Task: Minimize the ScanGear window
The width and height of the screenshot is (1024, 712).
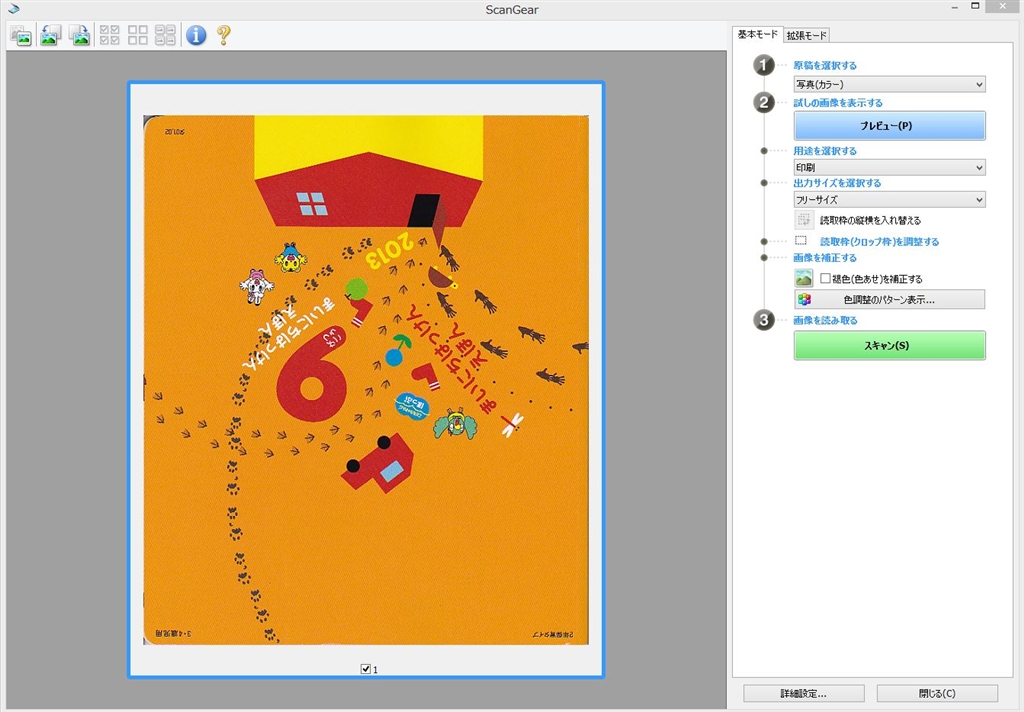Action: point(955,7)
